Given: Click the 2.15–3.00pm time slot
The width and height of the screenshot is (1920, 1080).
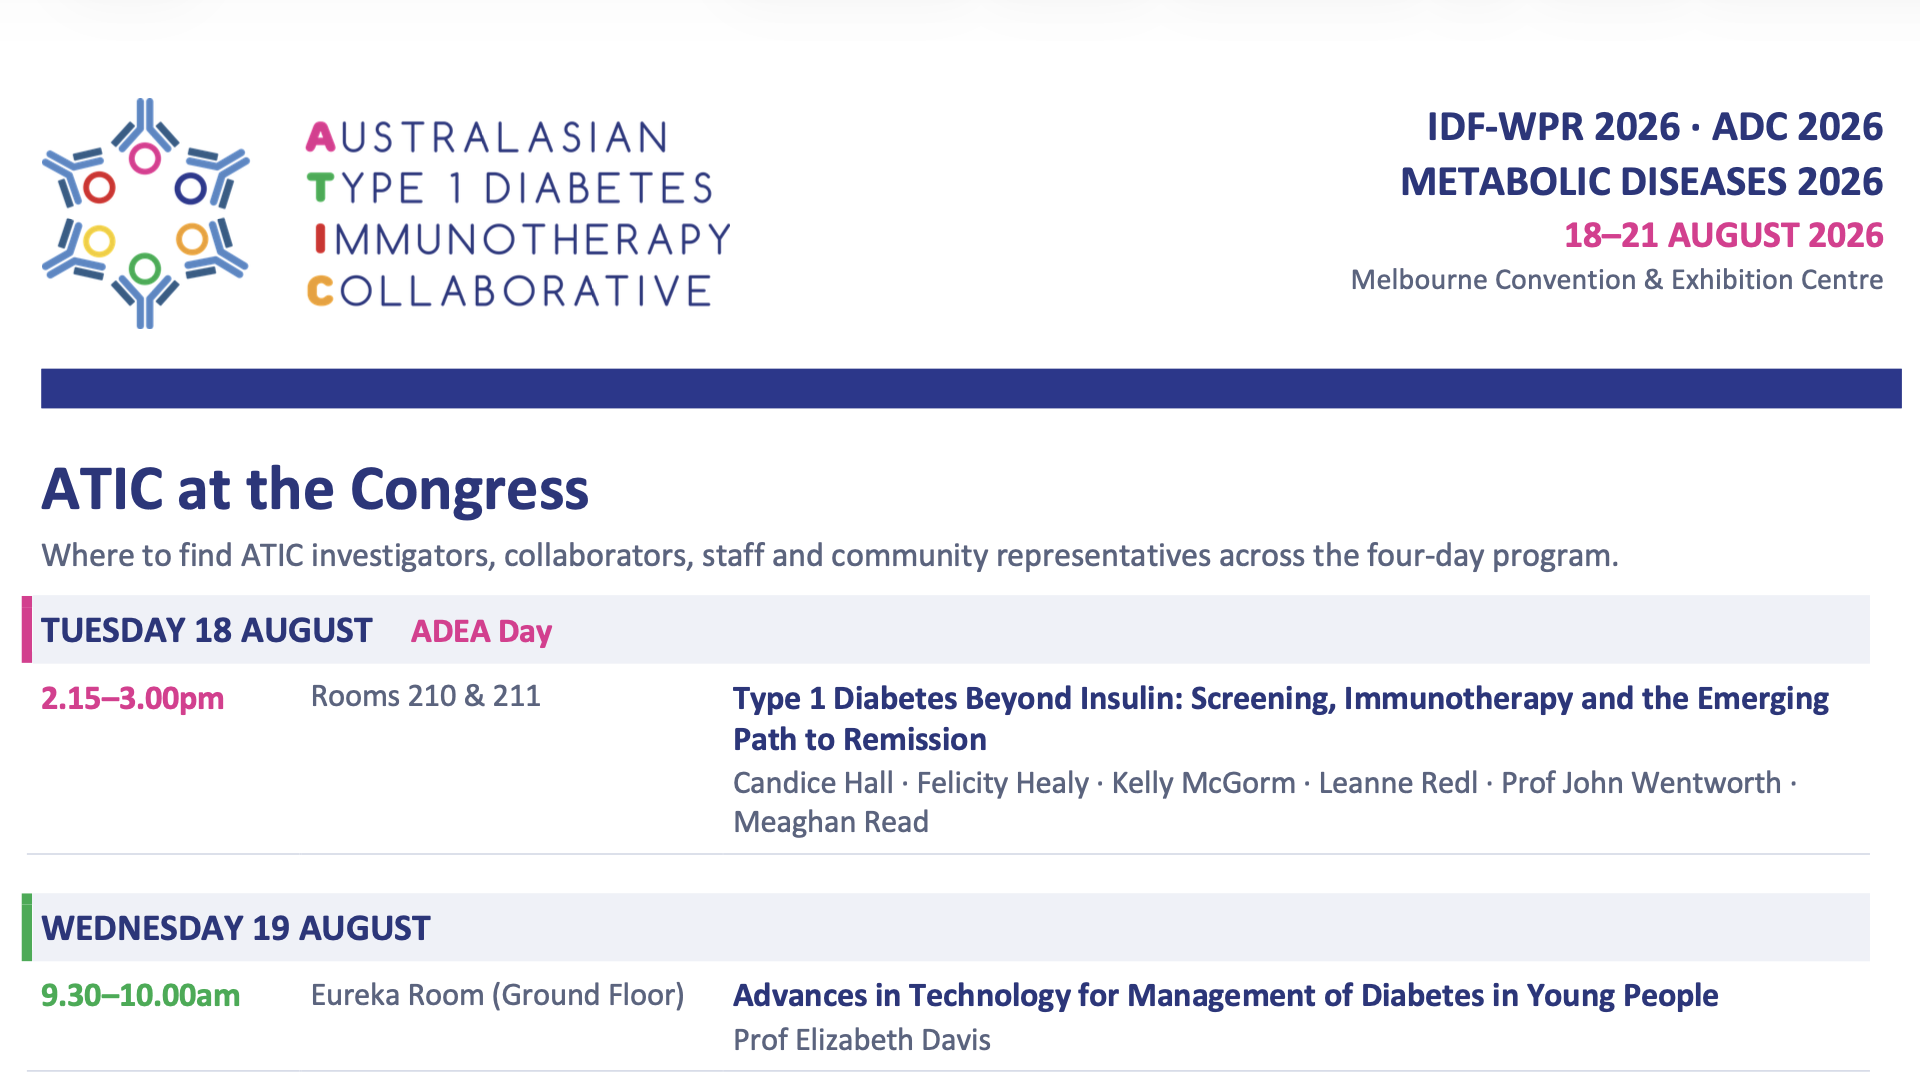Looking at the screenshot, I should pyautogui.click(x=132, y=698).
